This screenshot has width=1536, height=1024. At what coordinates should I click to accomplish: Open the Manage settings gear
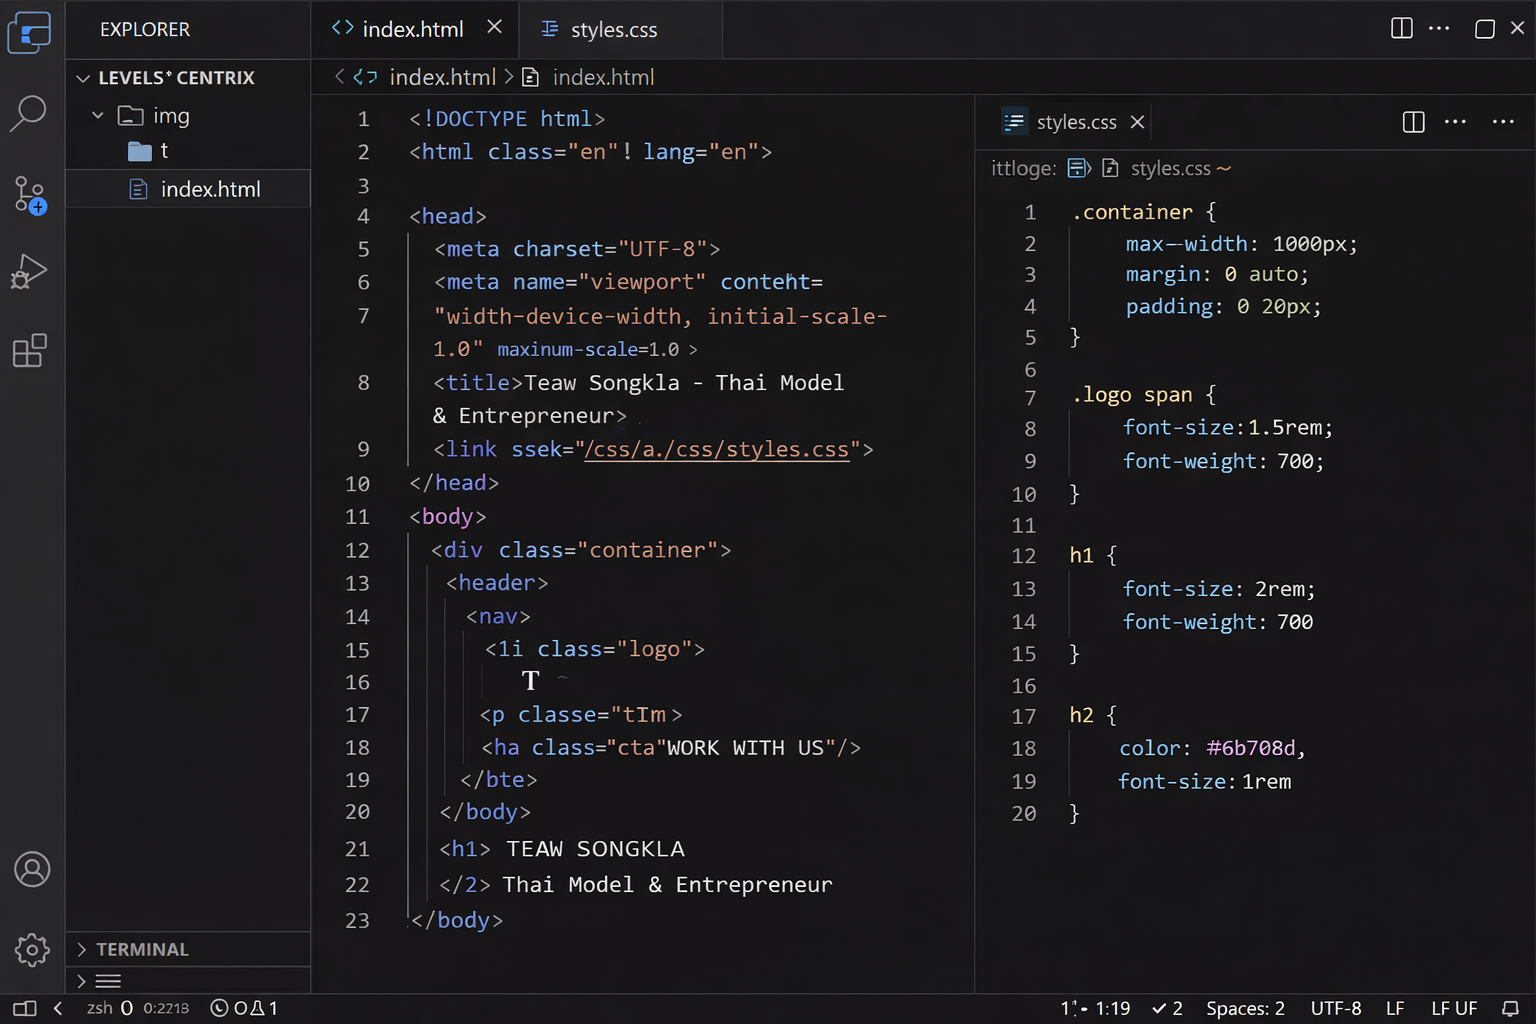pos(32,949)
